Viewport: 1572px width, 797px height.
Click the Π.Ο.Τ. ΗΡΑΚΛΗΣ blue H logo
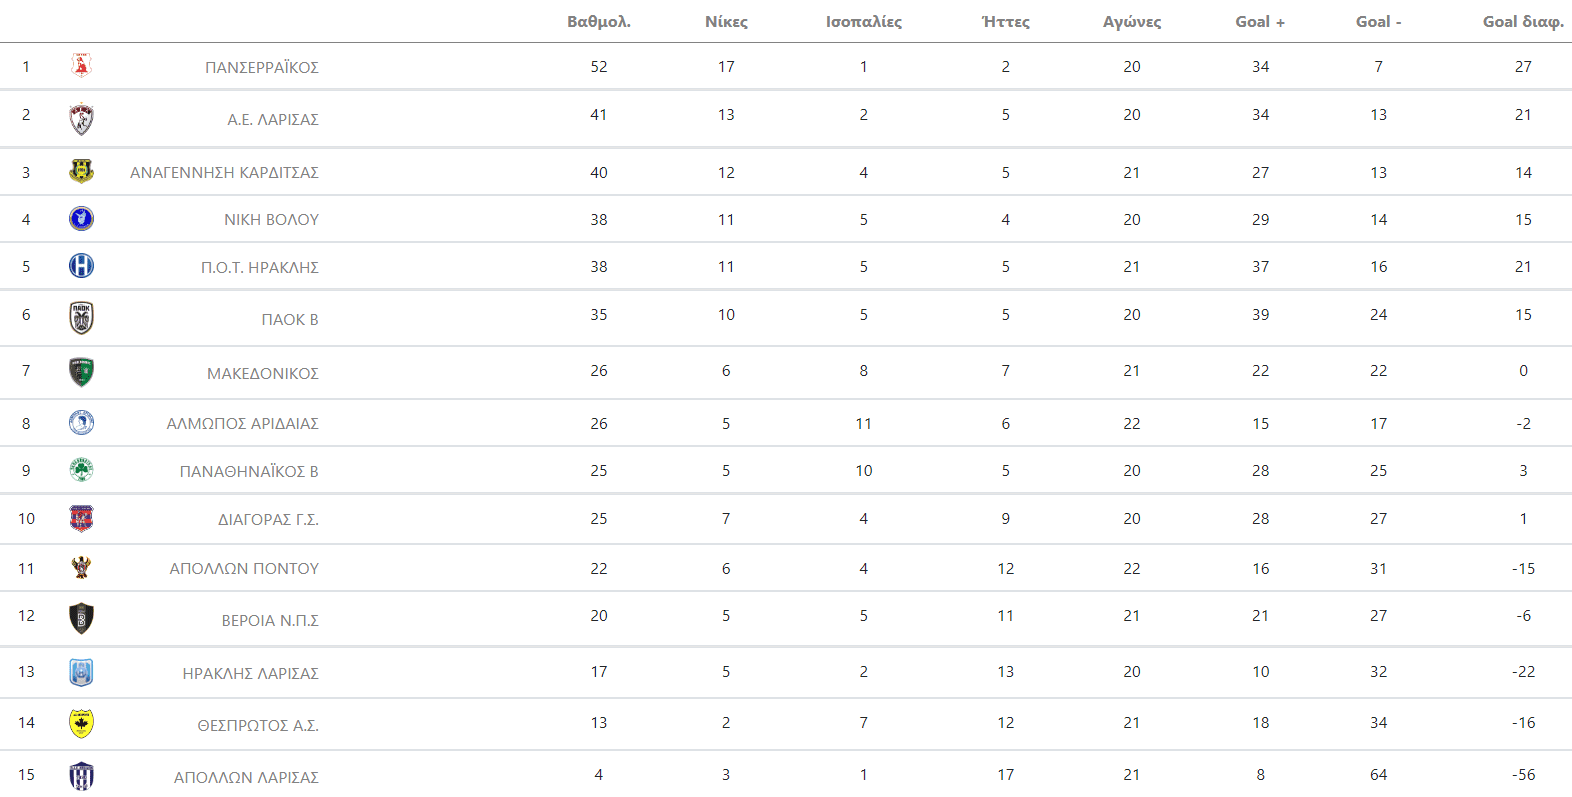pos(82,266)
